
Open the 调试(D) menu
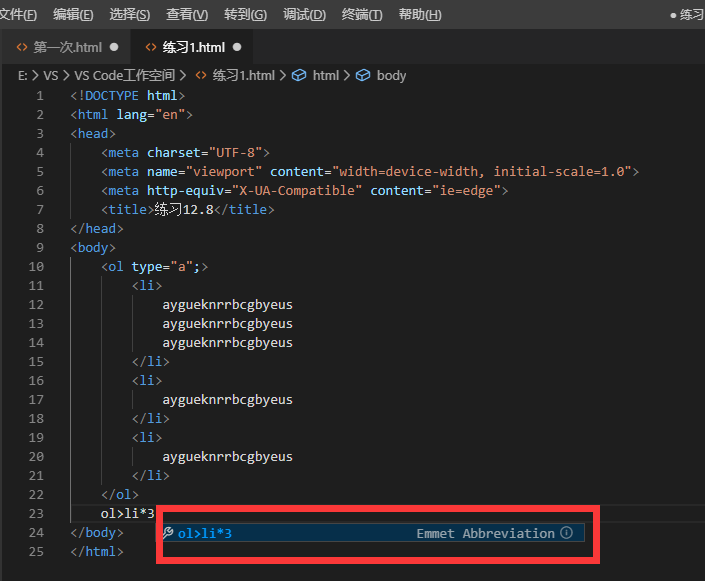[304, 15]
